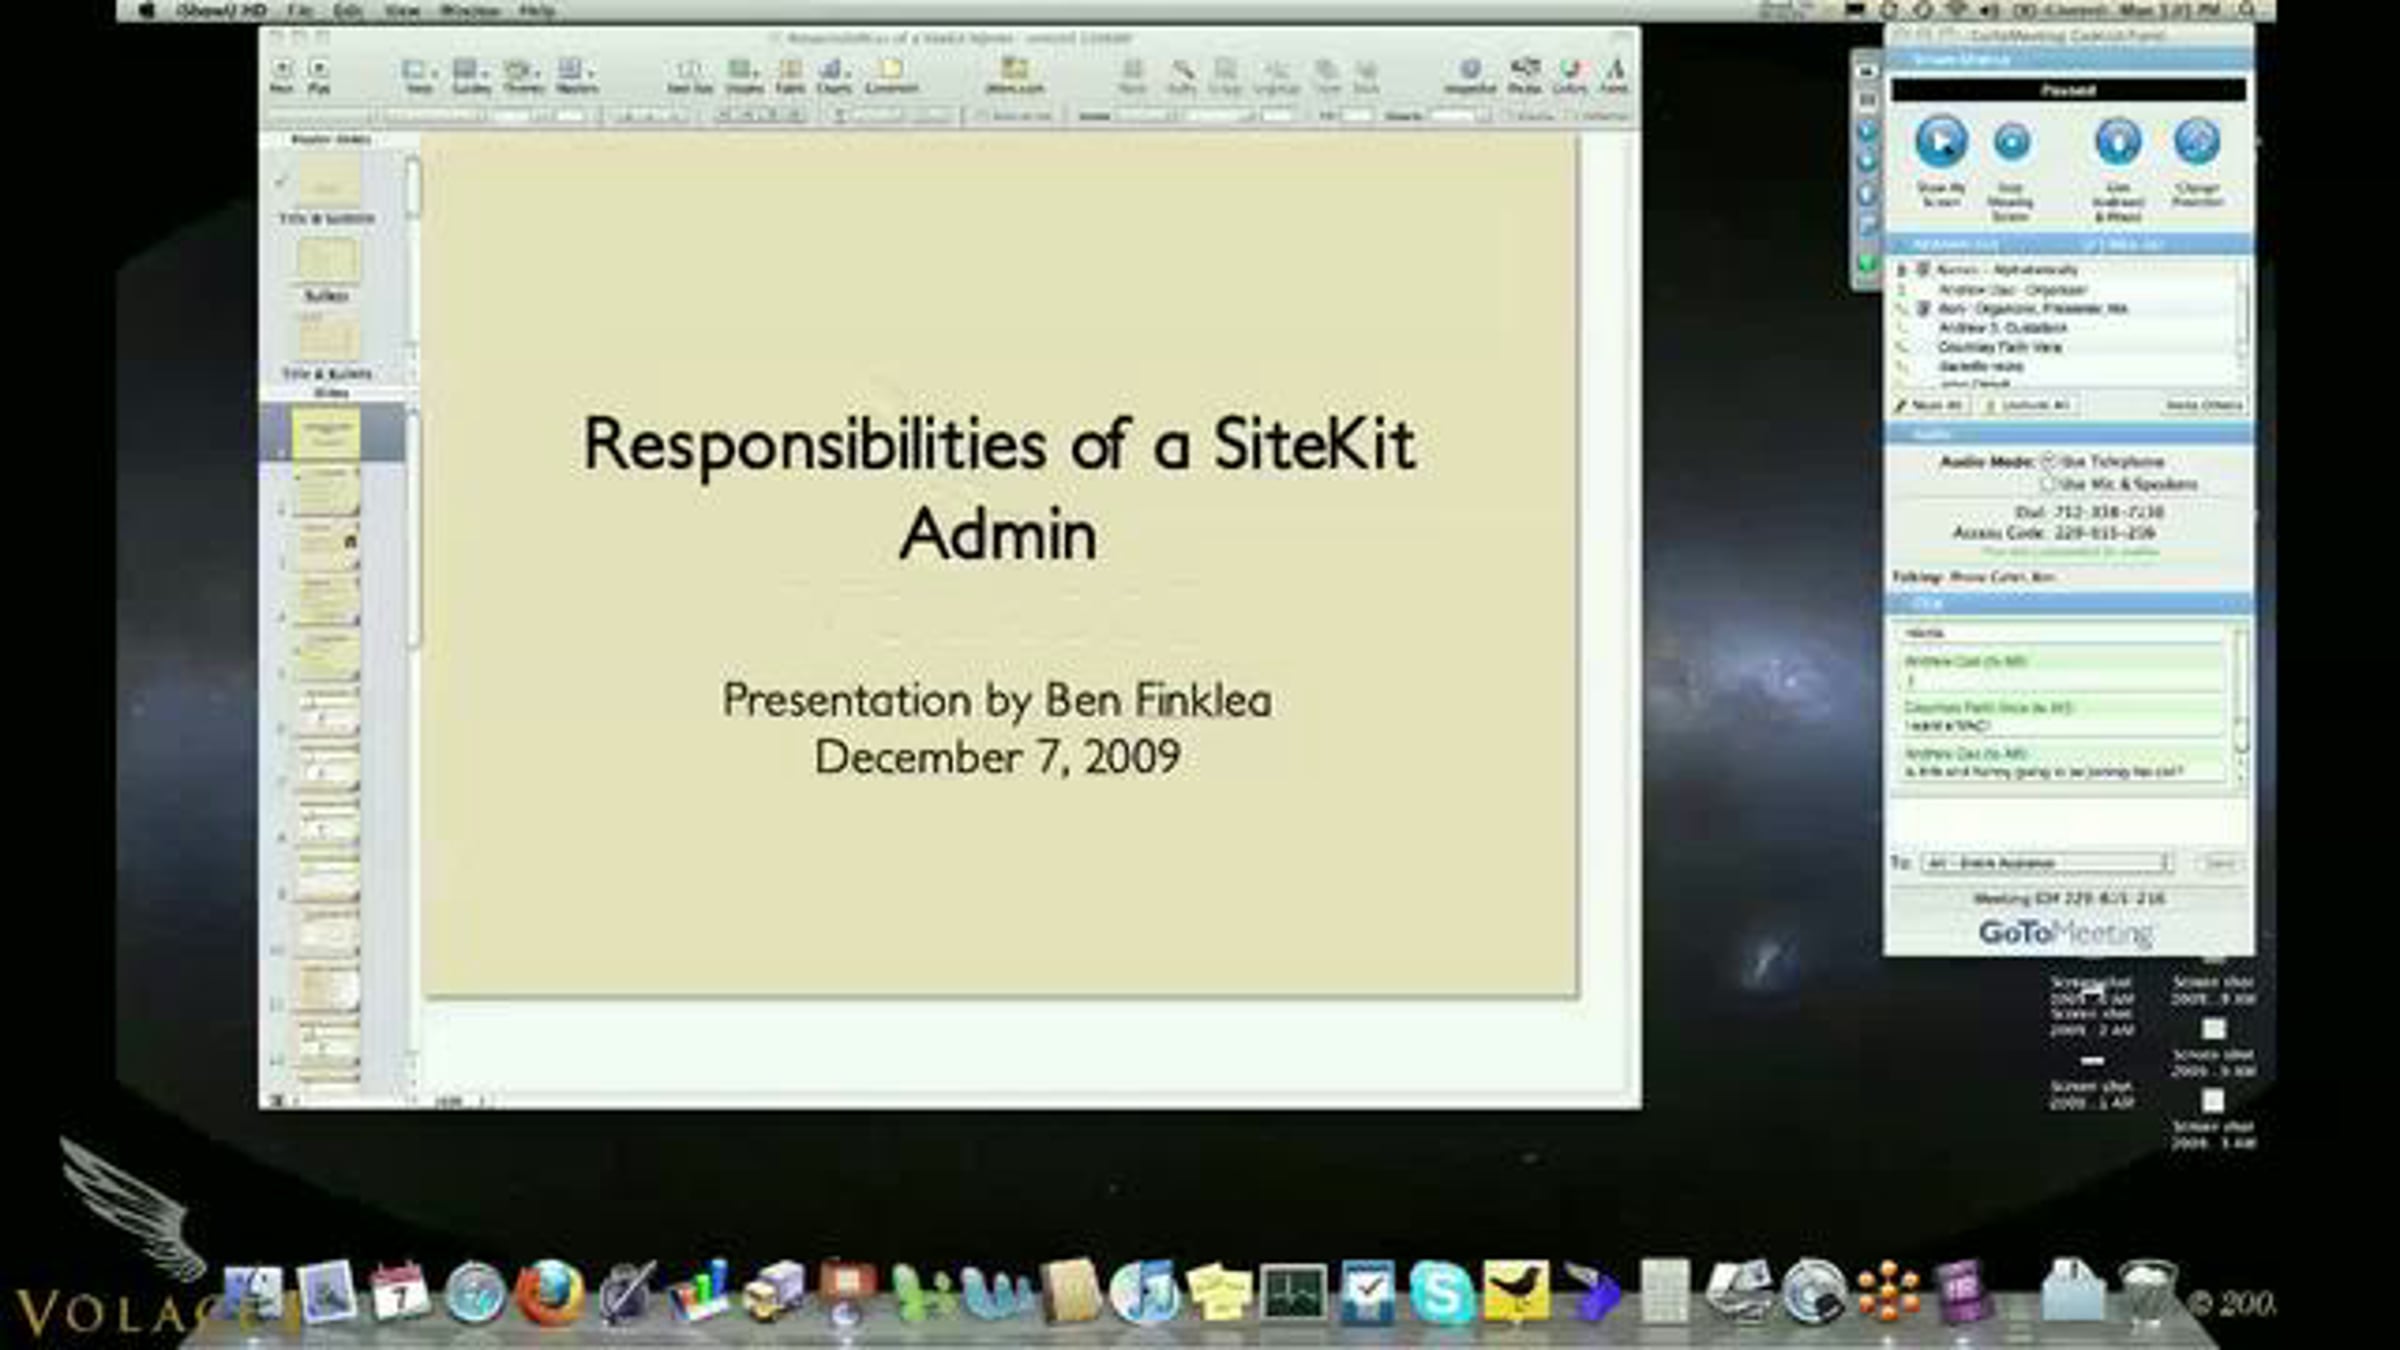Image resolution: width=2400 pixels, height=1350 pixels.
Task: Open the Window menu in menu bar
Action: point(469,11)
